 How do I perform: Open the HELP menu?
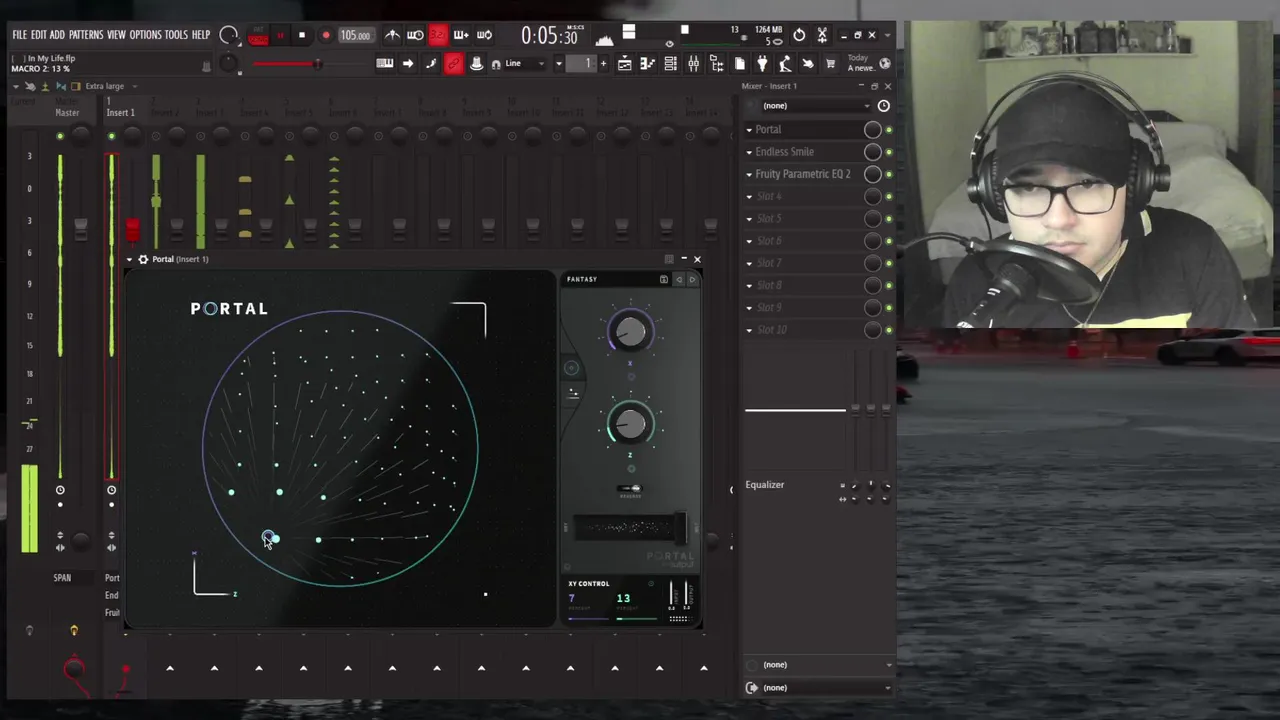tap(201, 35)
